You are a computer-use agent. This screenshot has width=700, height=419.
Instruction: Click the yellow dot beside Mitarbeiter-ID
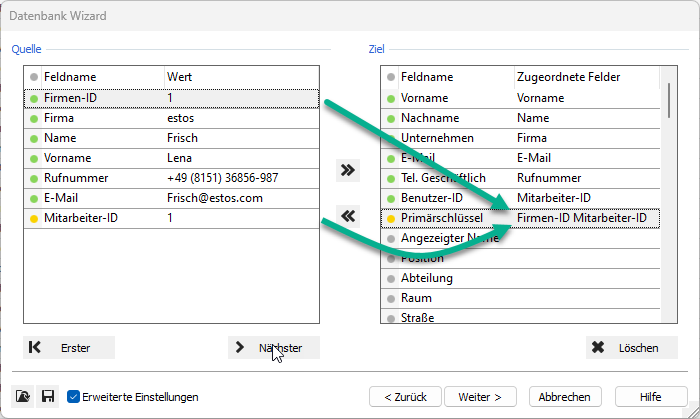click(x=33, y=218)
